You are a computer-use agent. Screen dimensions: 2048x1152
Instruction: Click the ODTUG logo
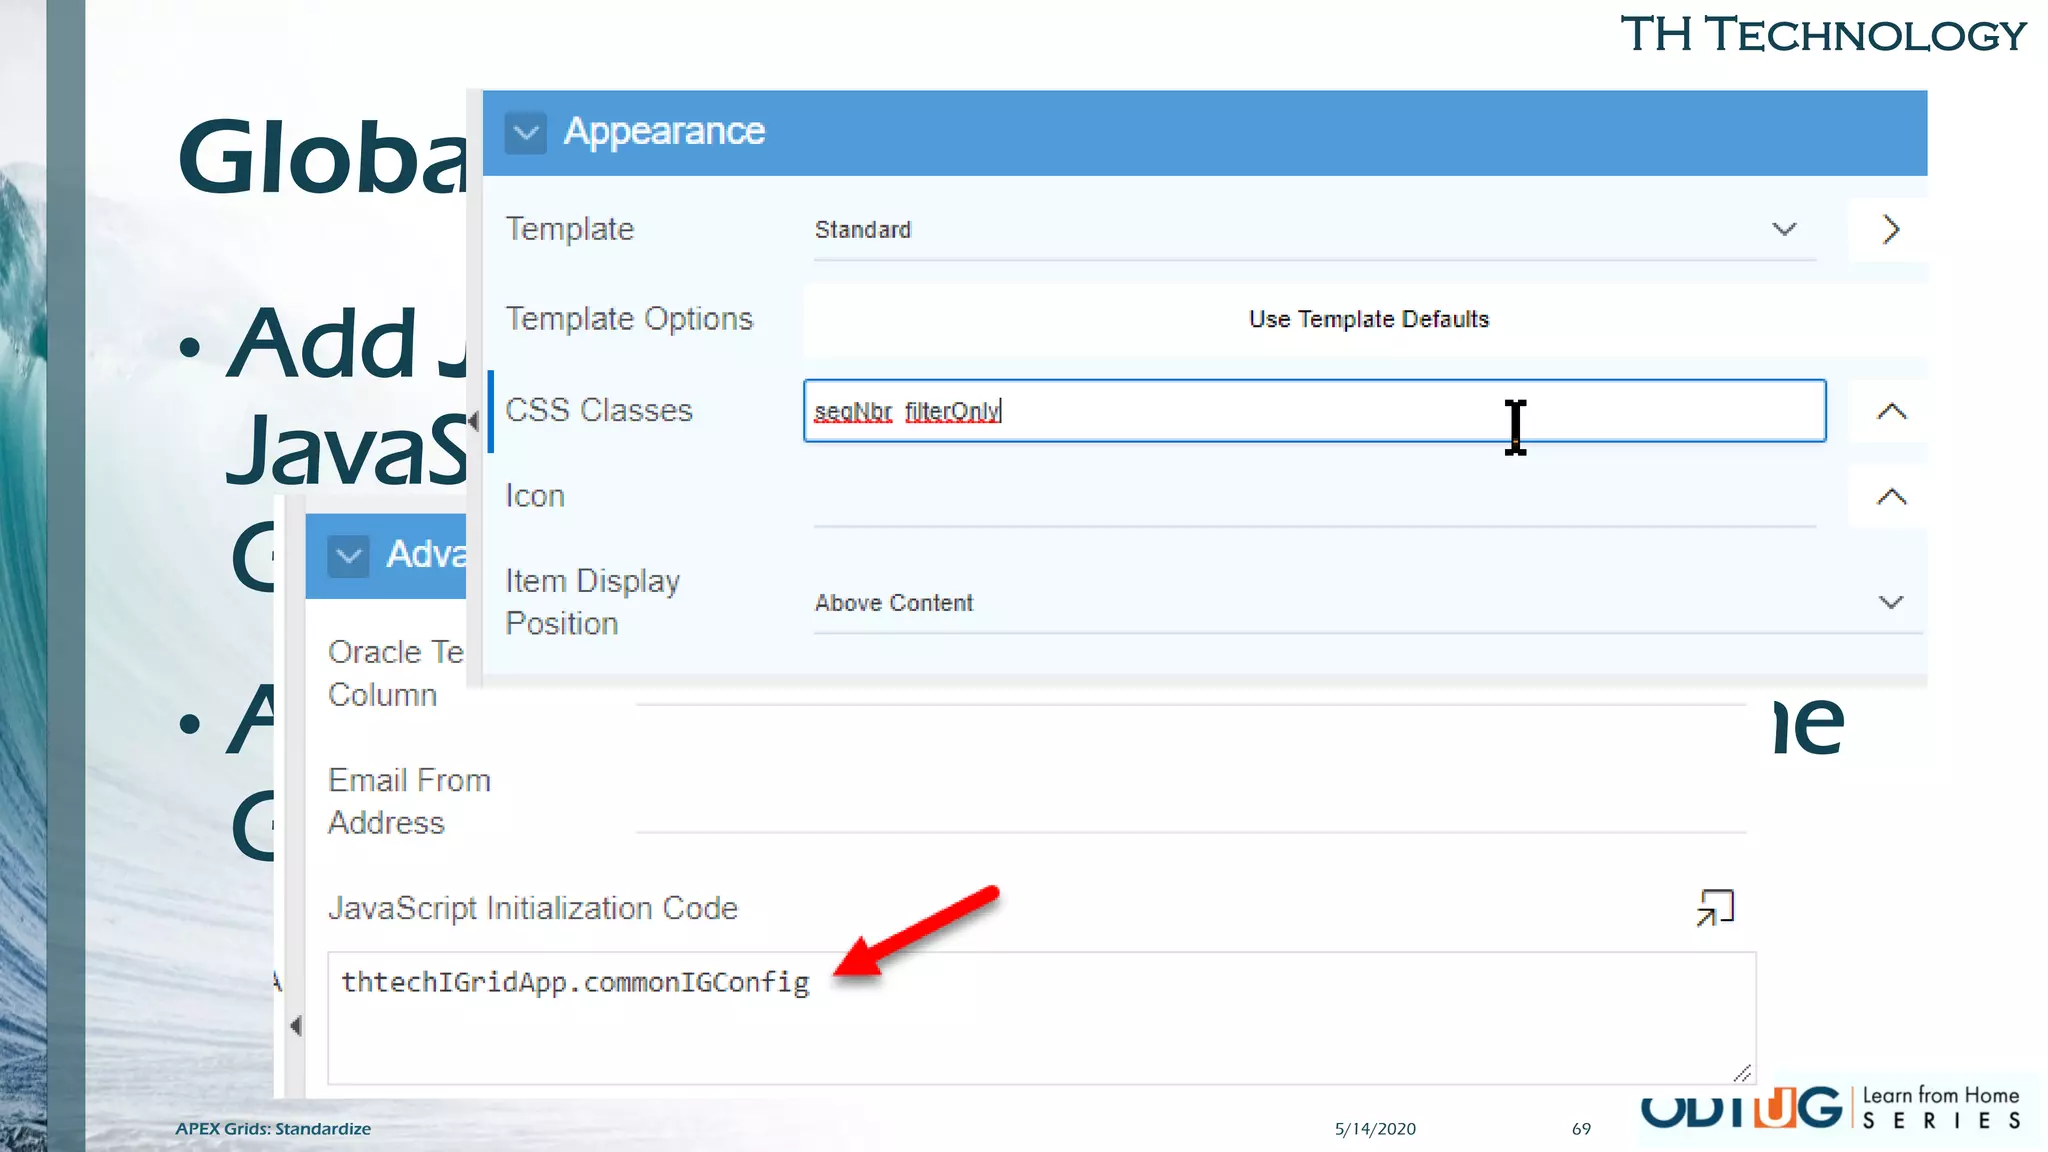click(x=1740, y=1110)
